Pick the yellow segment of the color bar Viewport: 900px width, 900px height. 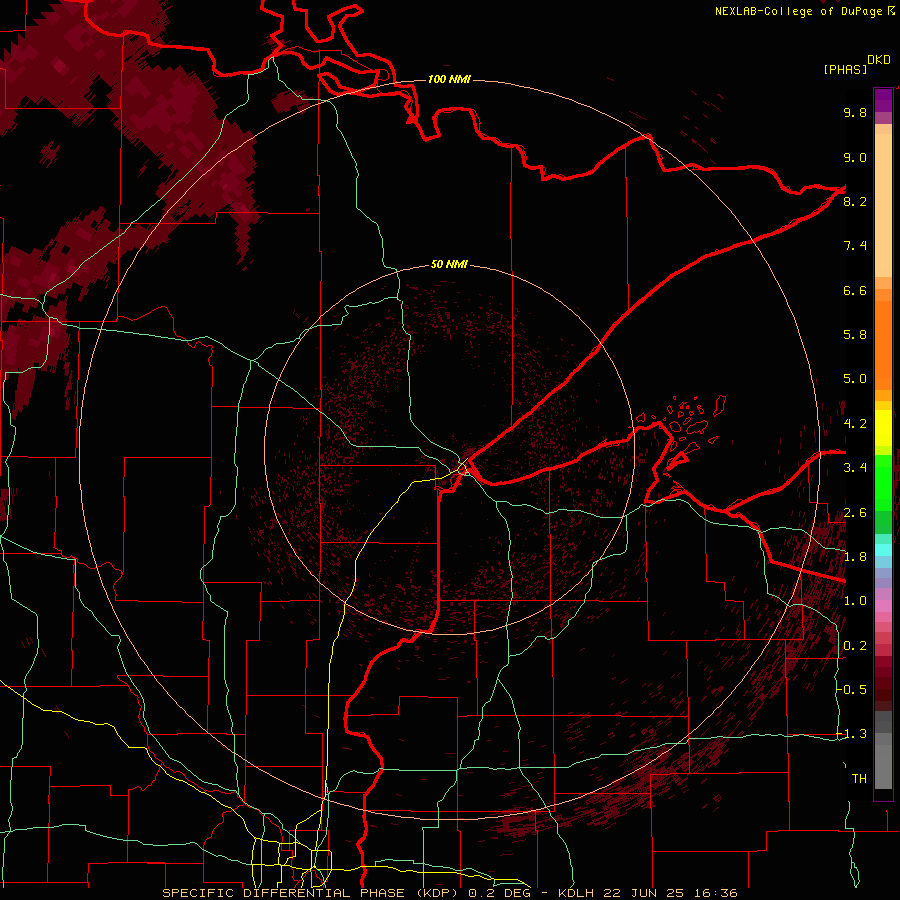pos(883,428)
